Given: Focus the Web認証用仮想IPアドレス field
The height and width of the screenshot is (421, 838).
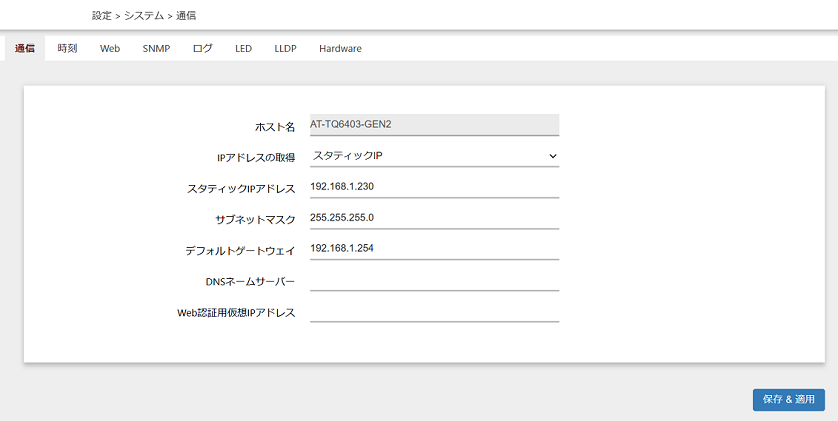Looking at the screenshot, I should pyautogui.click(x=434, y=311).
